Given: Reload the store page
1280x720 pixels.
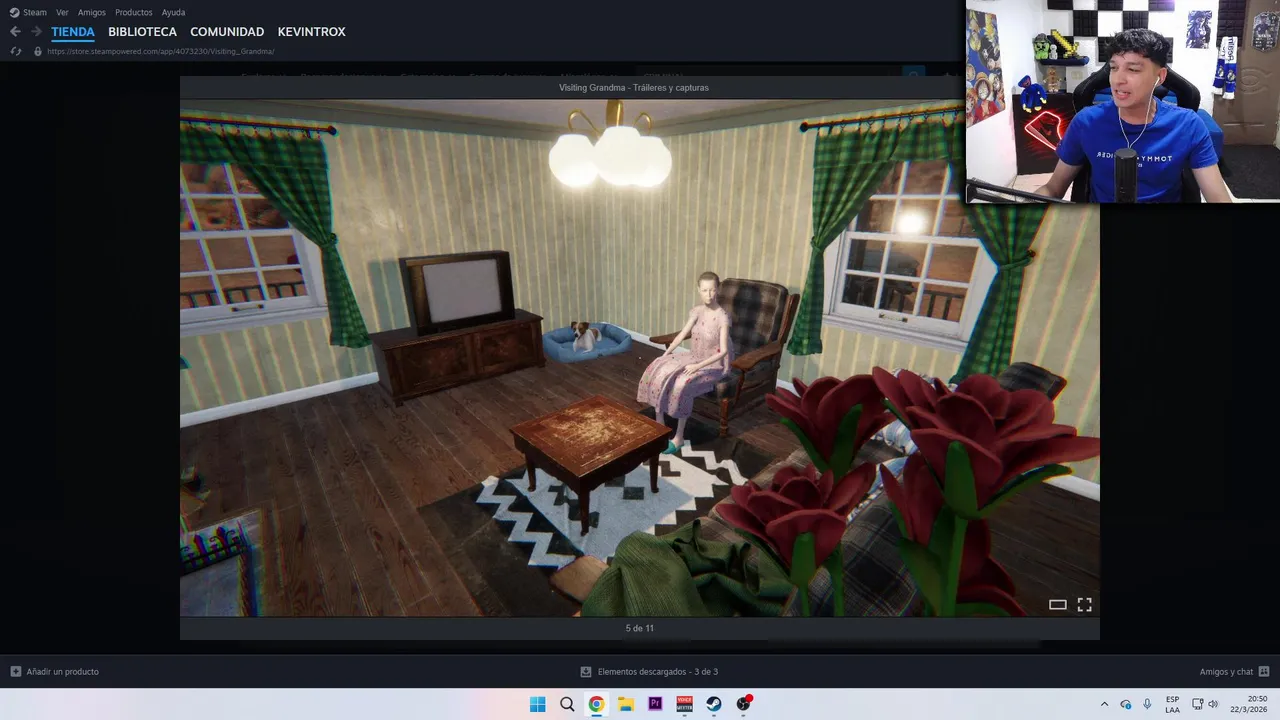Looking at the screenshot, I should point(15,51).
